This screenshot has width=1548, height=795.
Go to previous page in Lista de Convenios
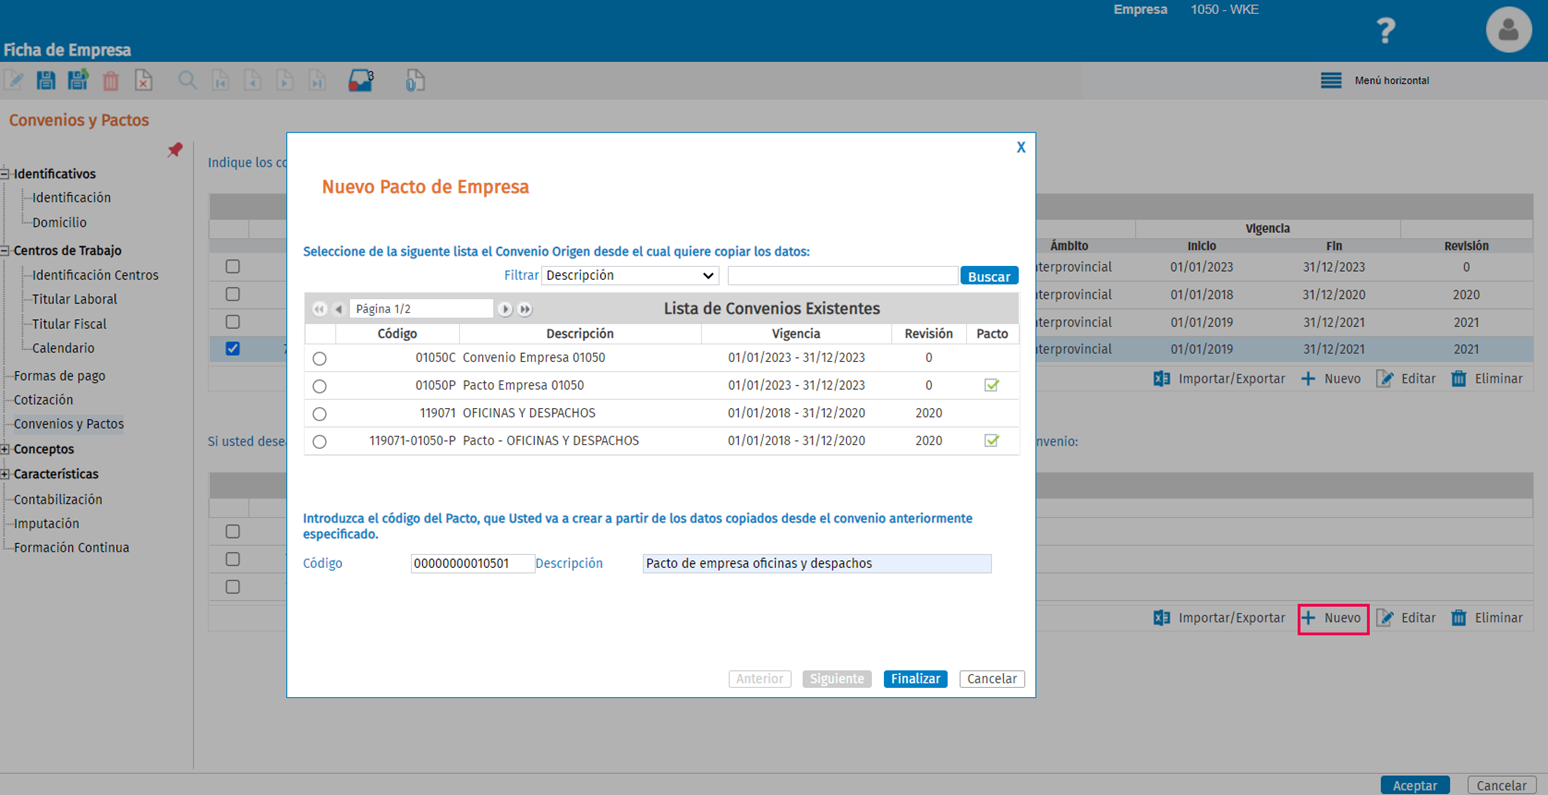(339, 309)
